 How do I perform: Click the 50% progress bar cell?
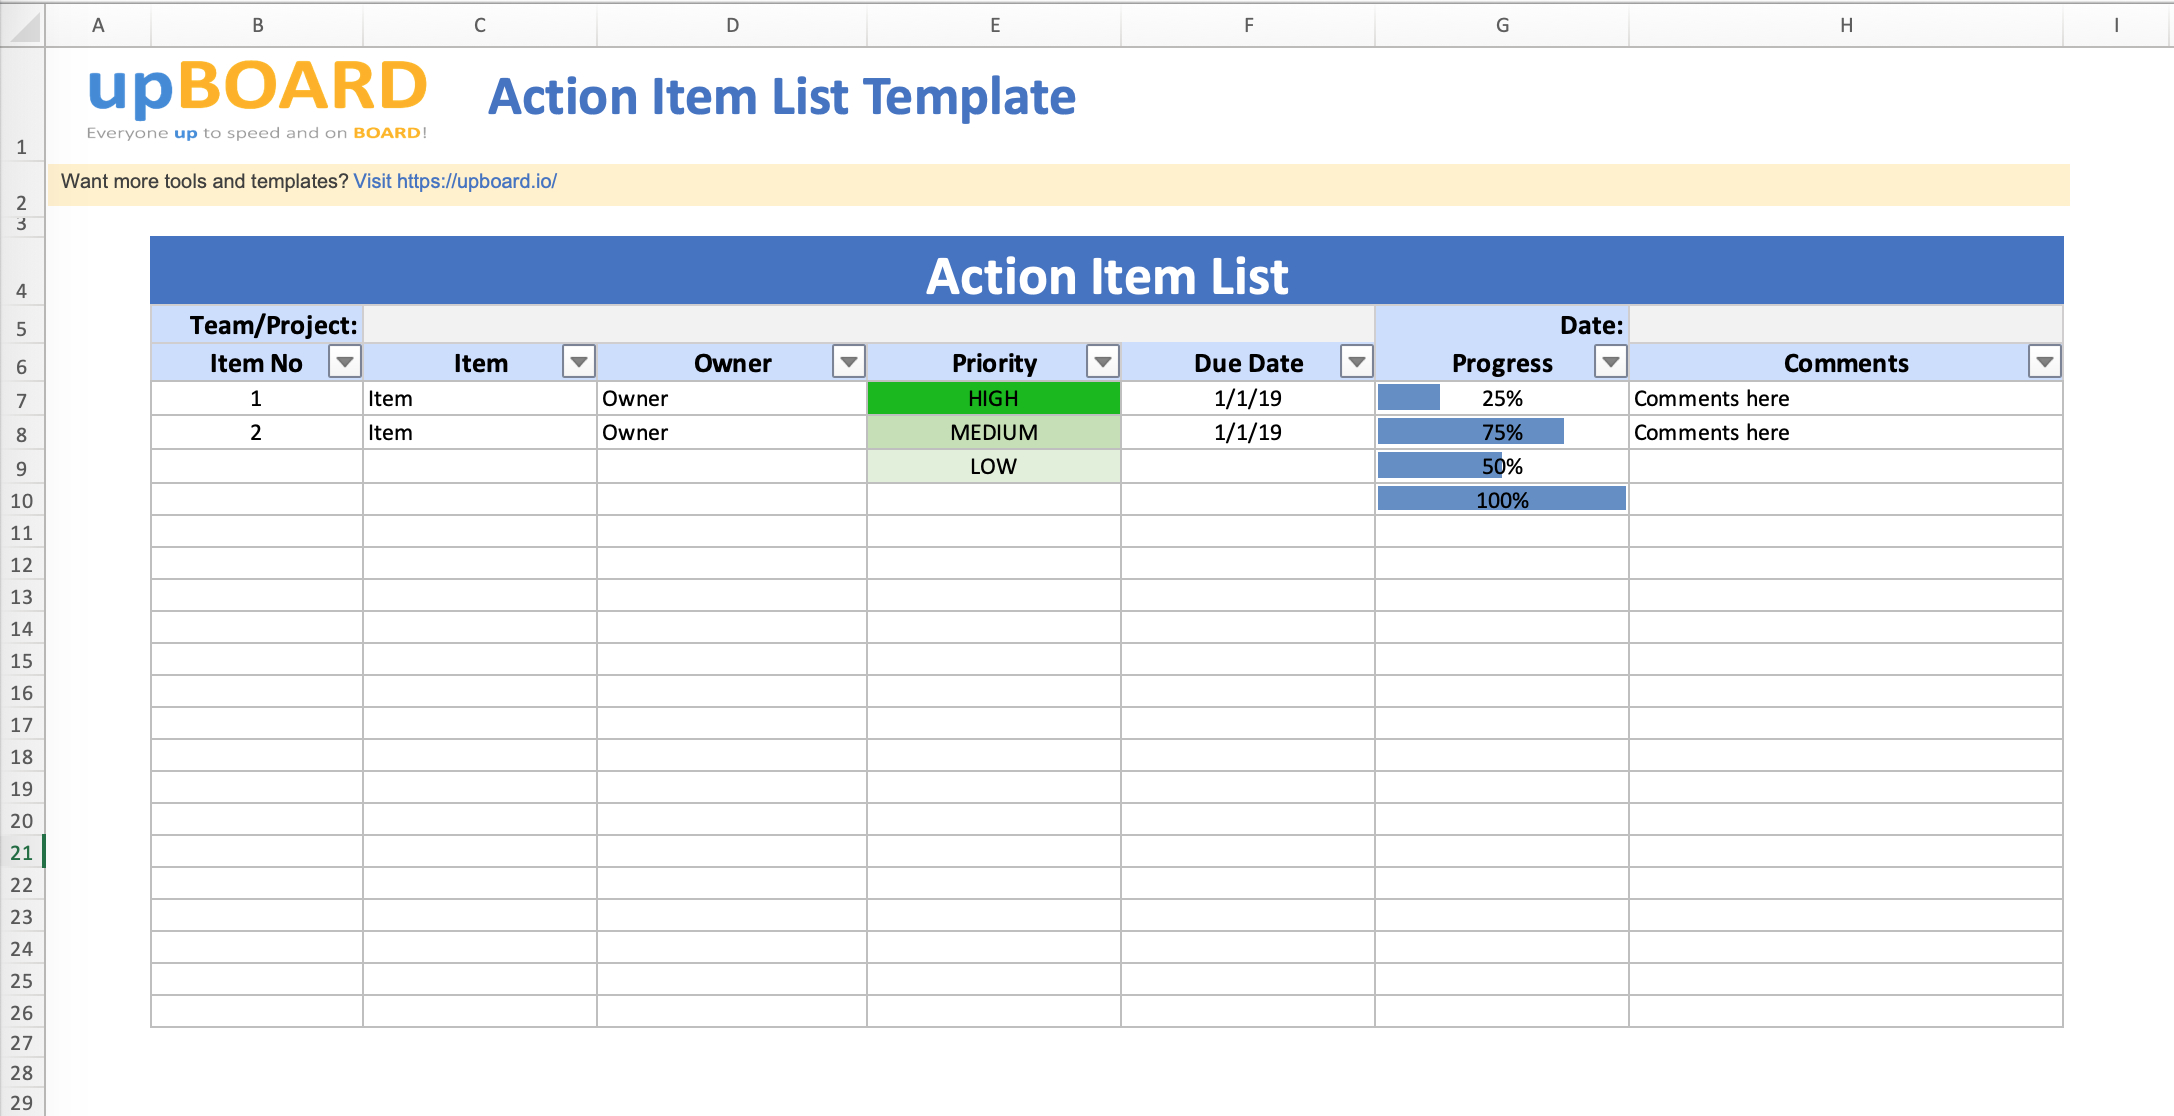[1498, 464]
